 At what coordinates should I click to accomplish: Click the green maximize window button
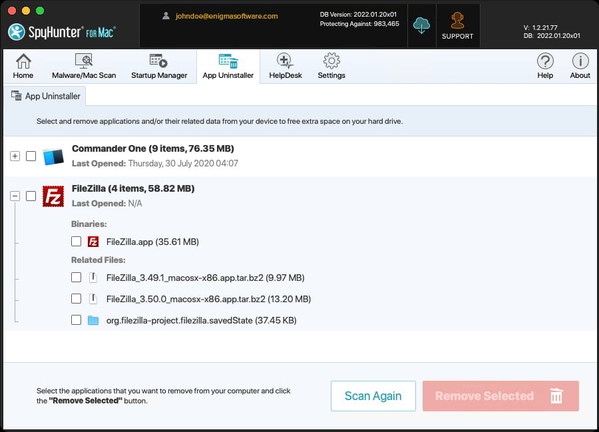click(x=40, y=10)
